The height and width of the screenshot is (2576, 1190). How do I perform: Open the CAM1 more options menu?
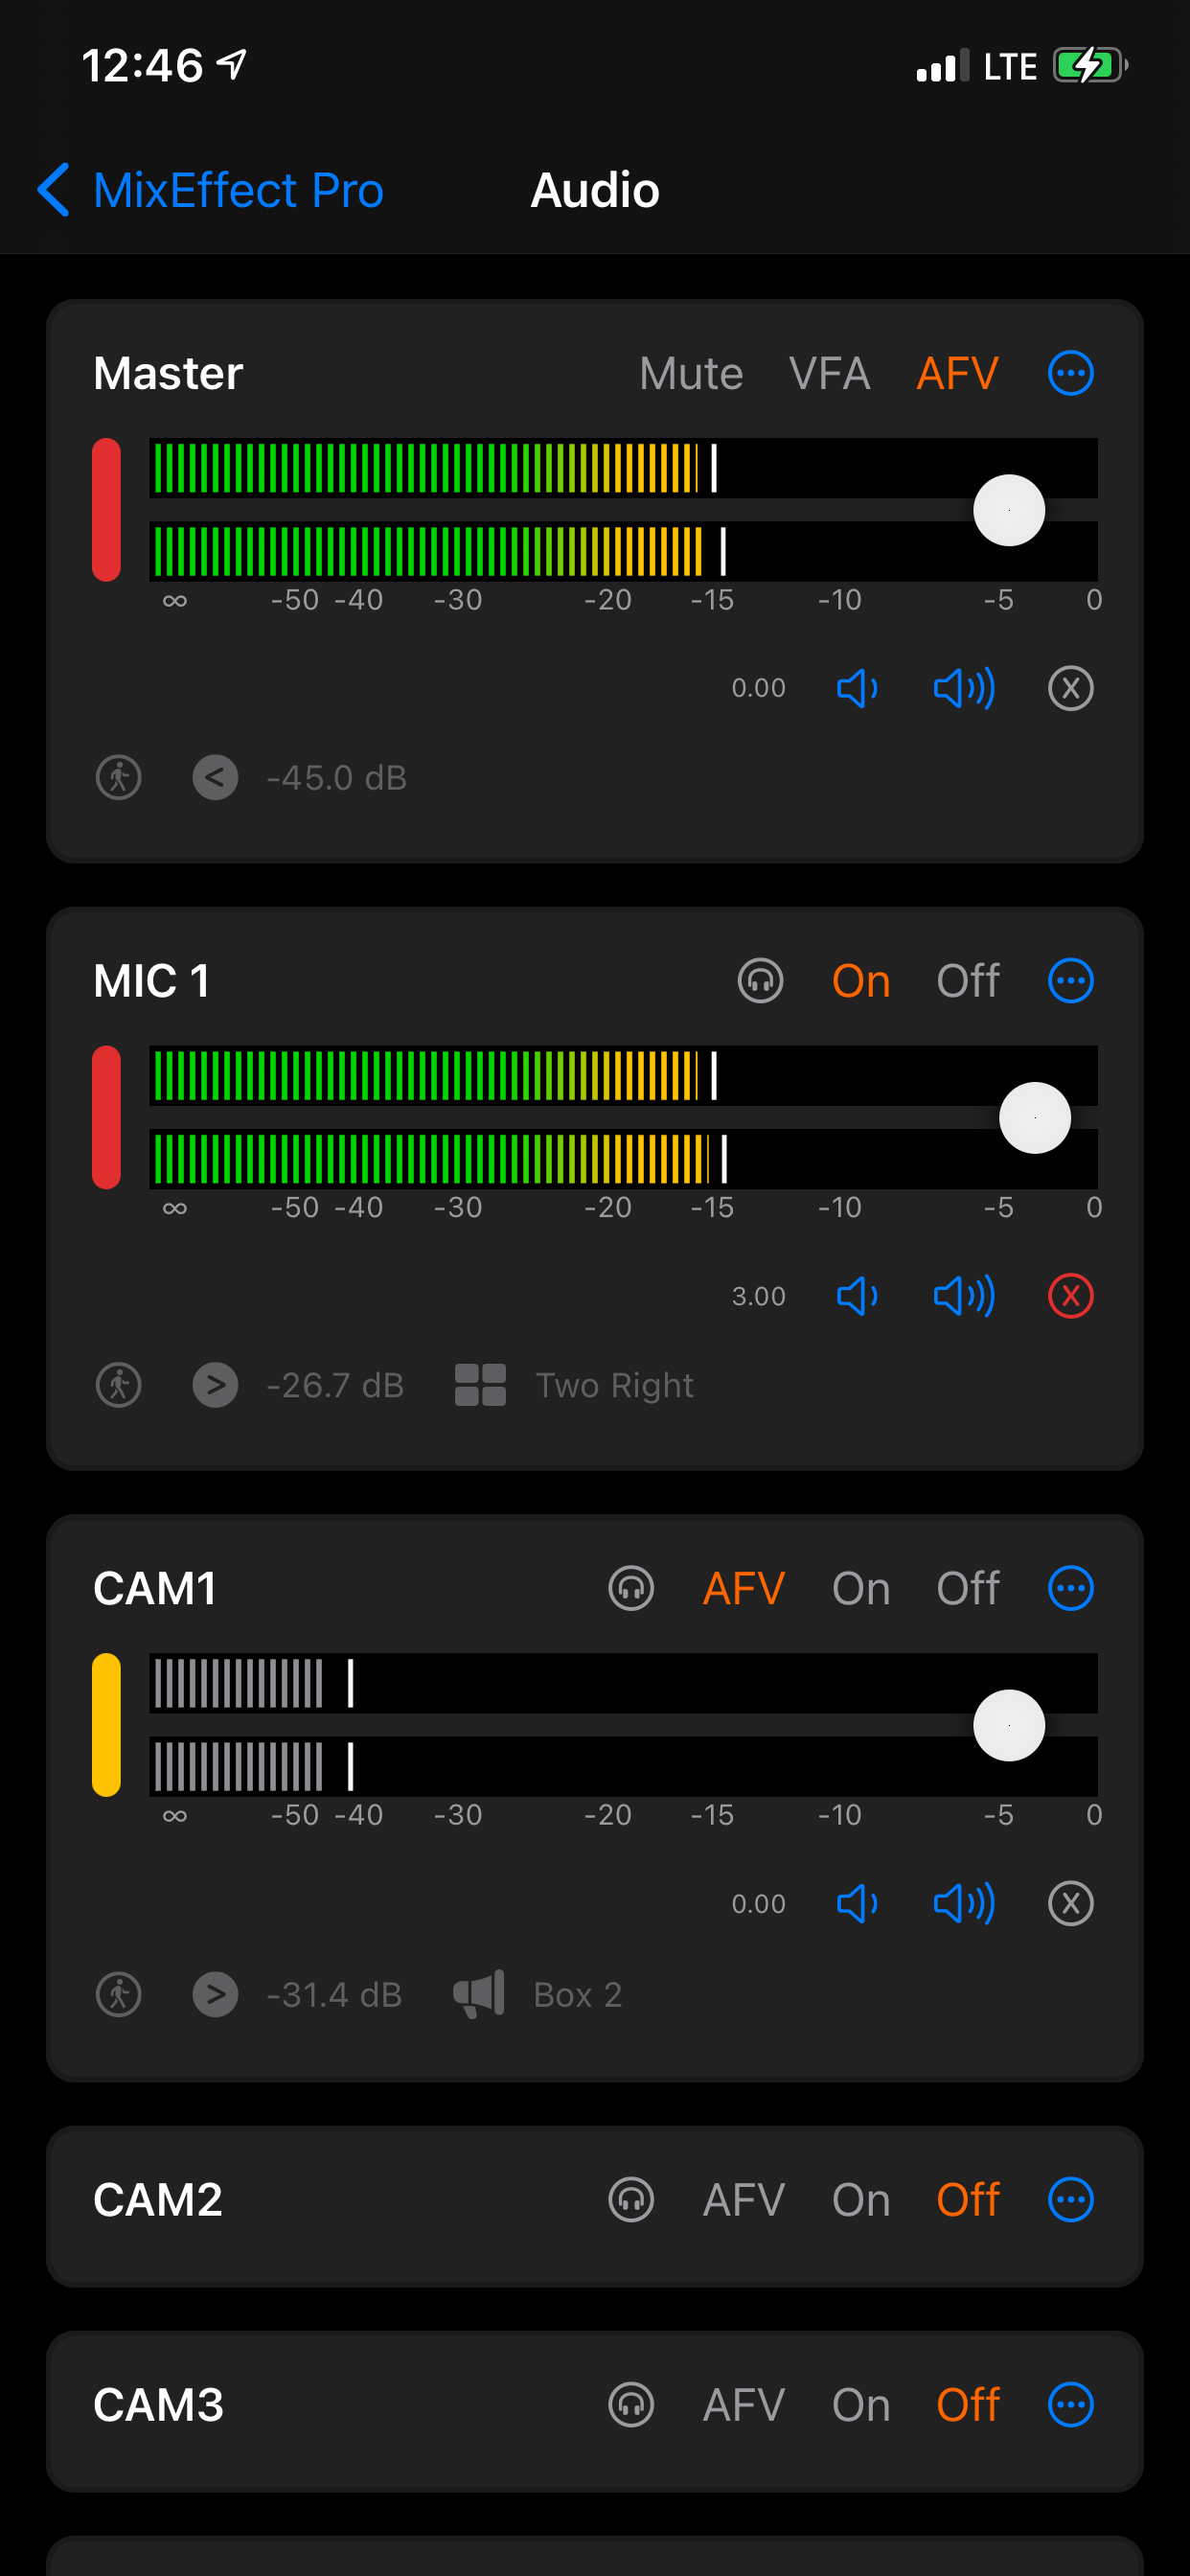tap(1070, 1588)
